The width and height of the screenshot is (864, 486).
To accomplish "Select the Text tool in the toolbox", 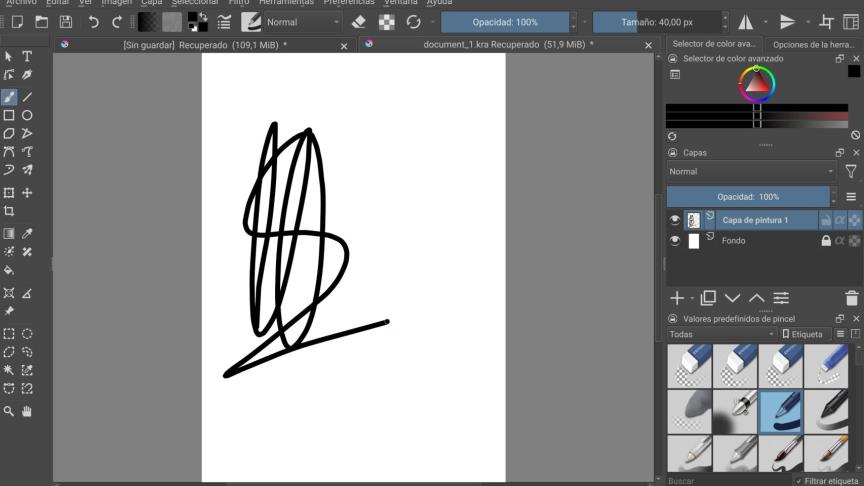I will click(x=27, y=56).
